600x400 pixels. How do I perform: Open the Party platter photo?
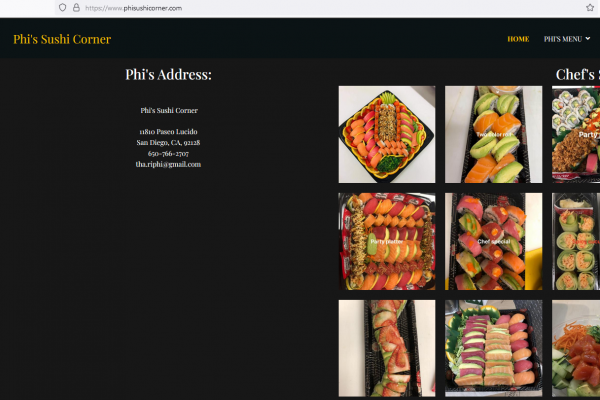point(387,242)
